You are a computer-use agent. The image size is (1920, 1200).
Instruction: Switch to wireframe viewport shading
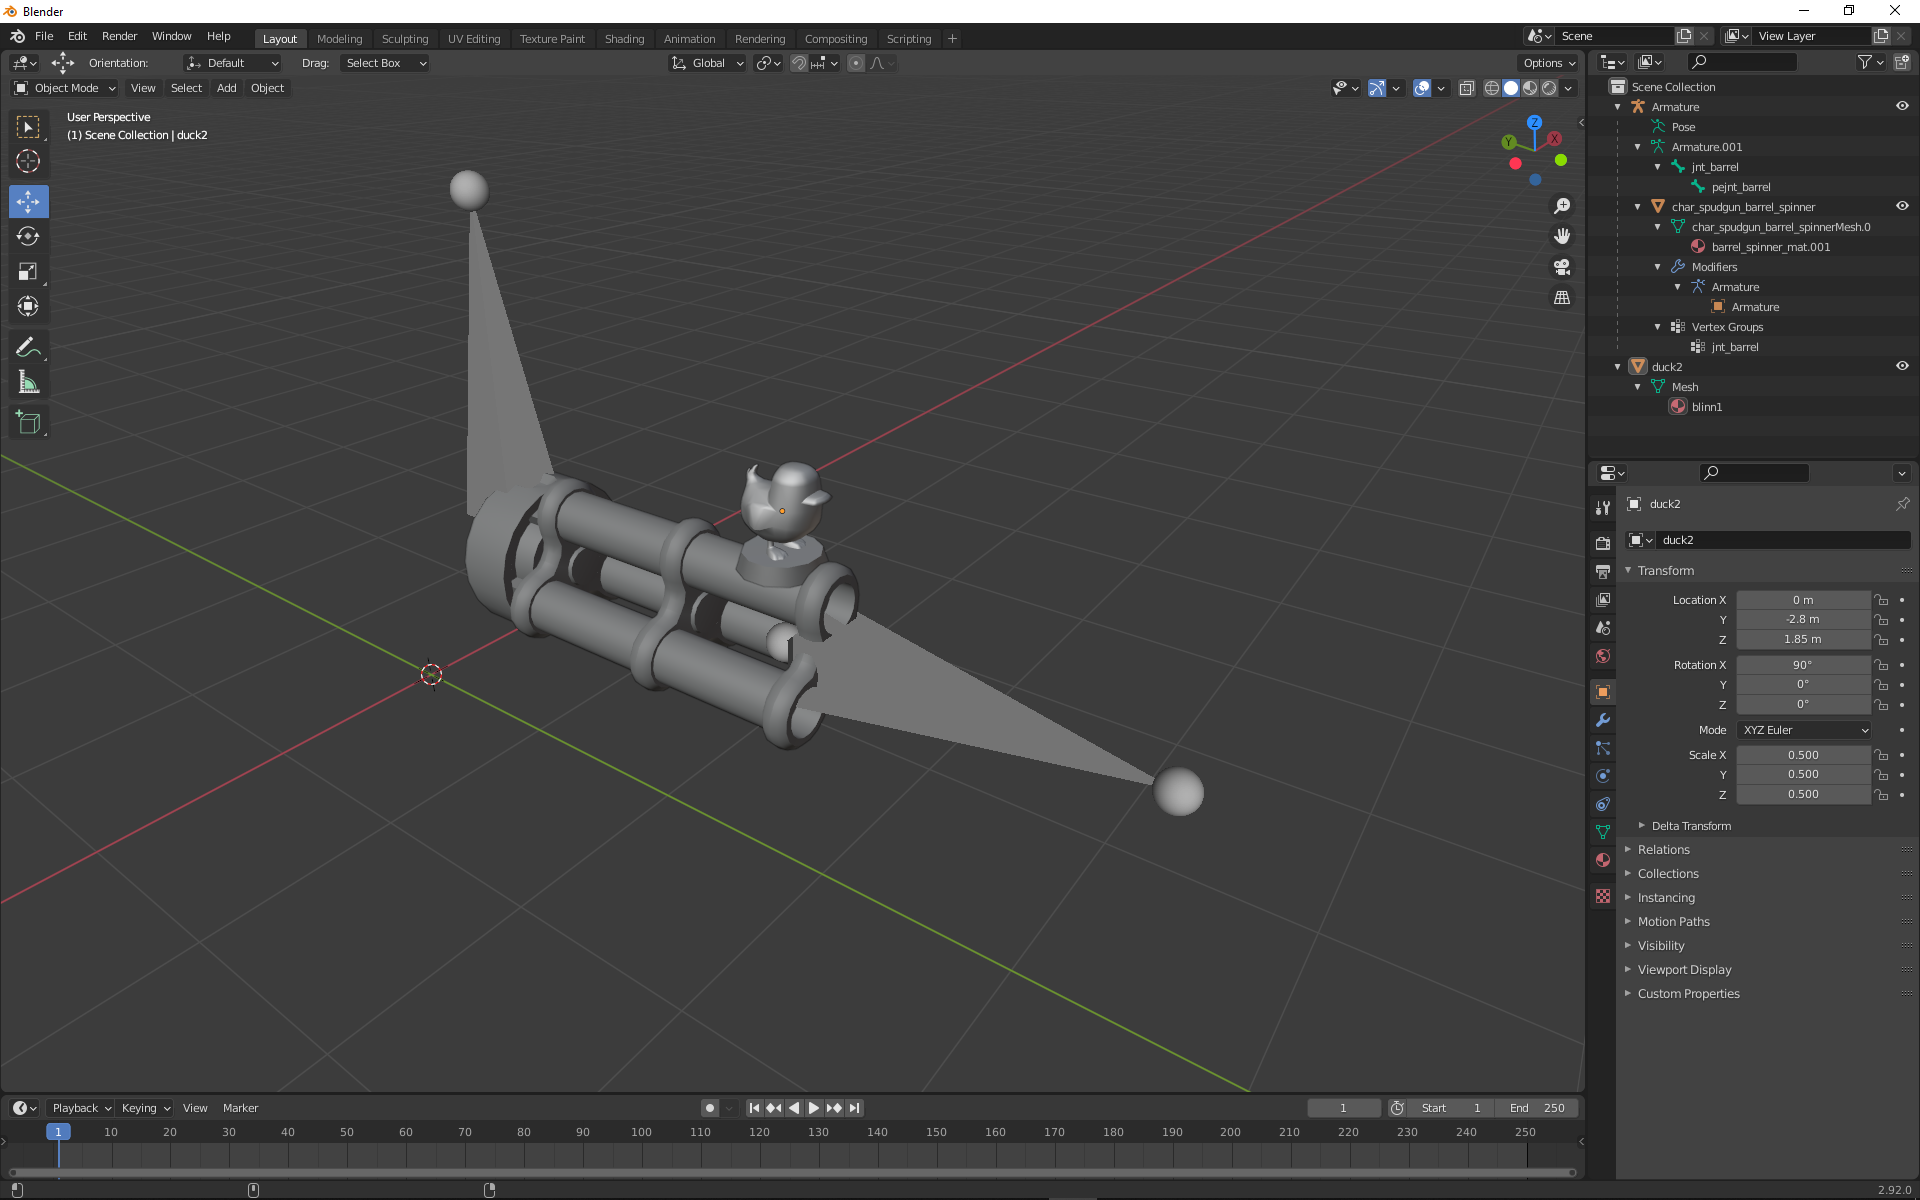coord(1492,88)
